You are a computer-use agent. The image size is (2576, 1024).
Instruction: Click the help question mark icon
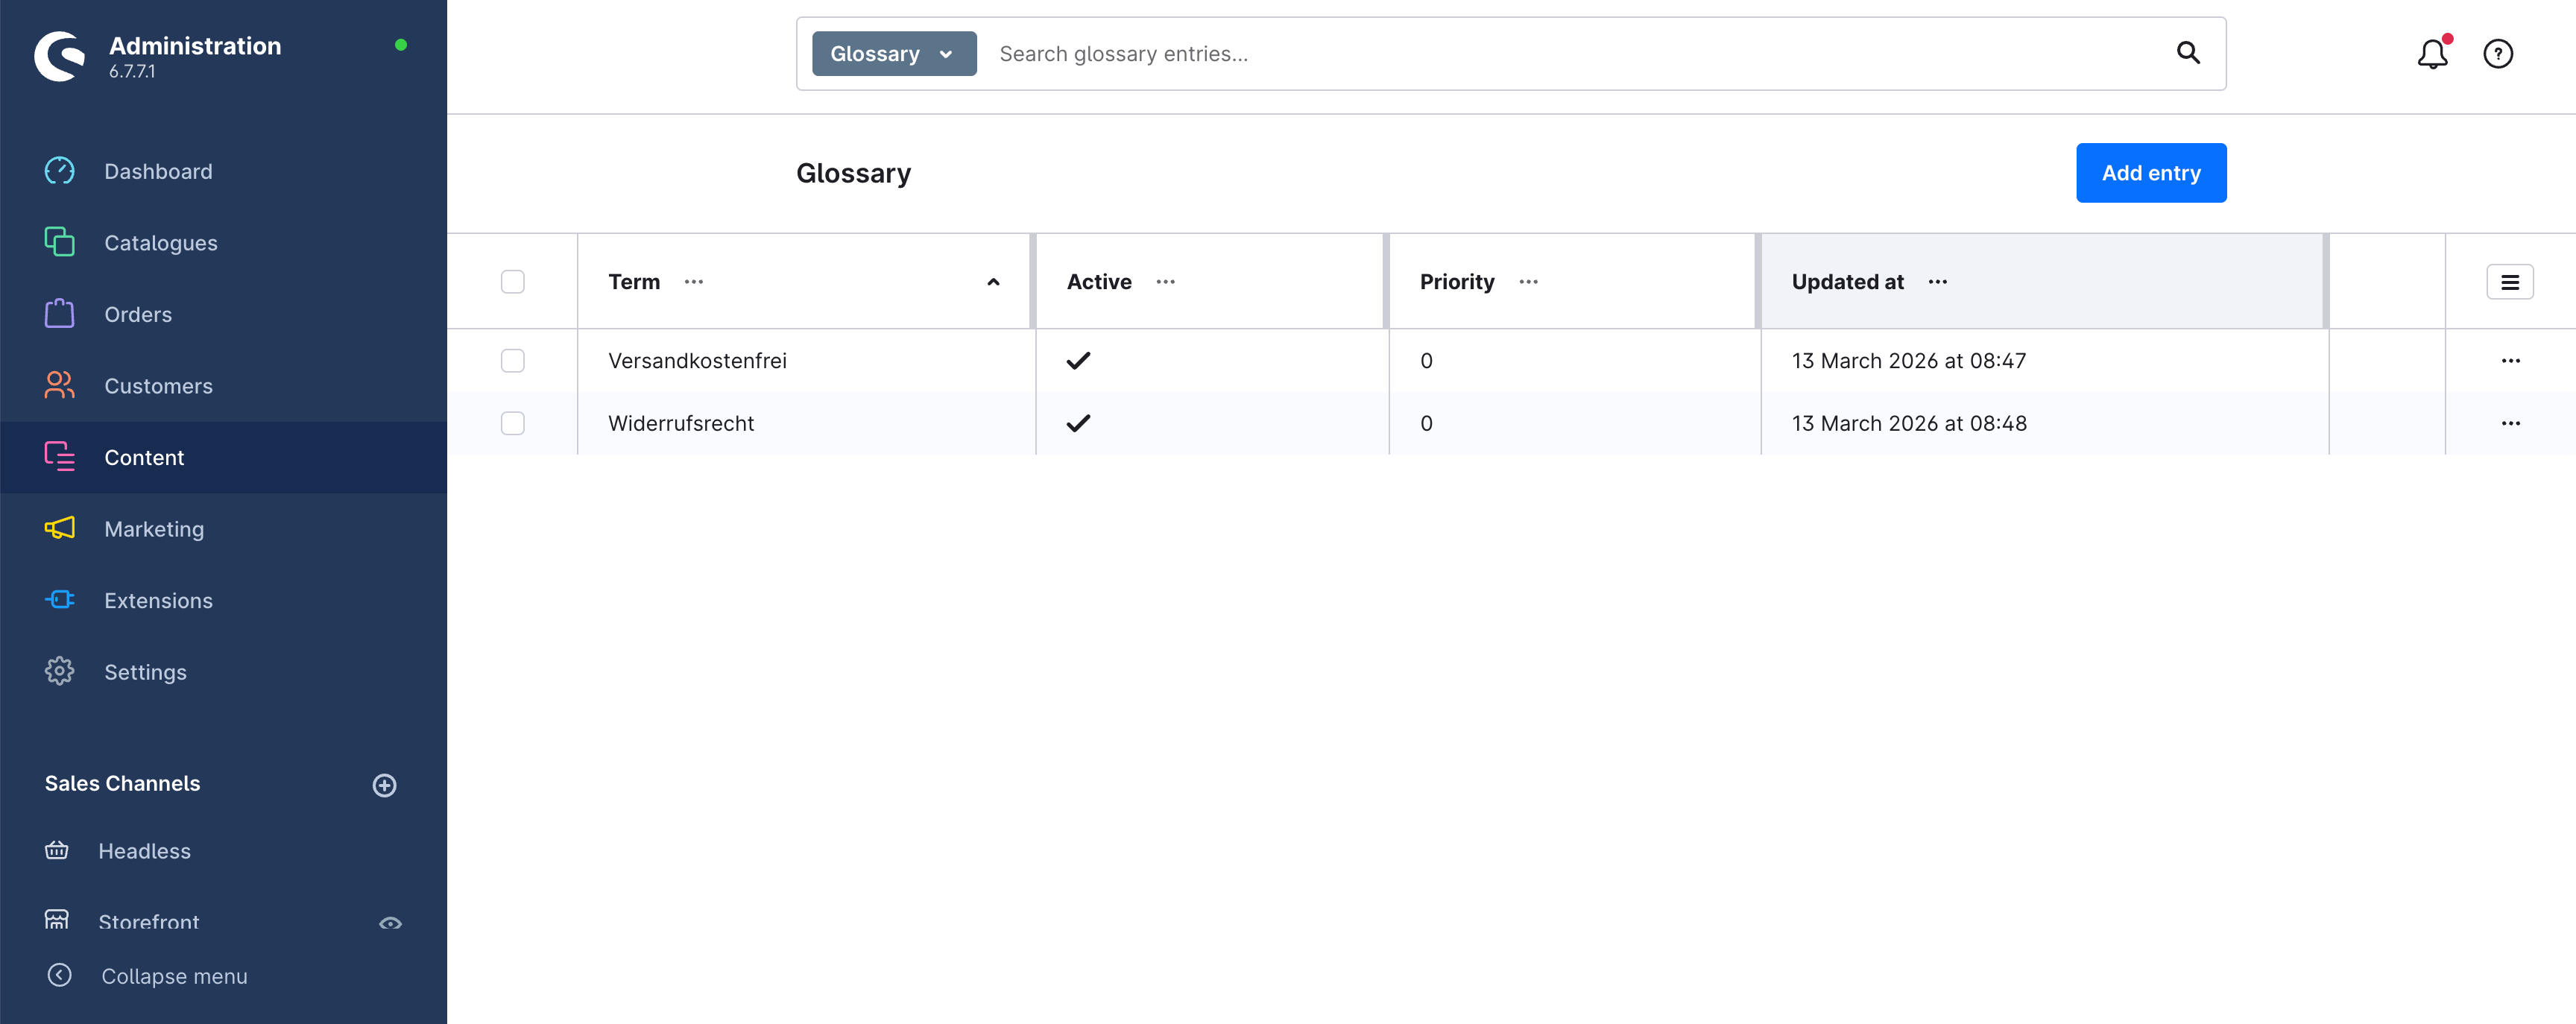[2497, 54]
